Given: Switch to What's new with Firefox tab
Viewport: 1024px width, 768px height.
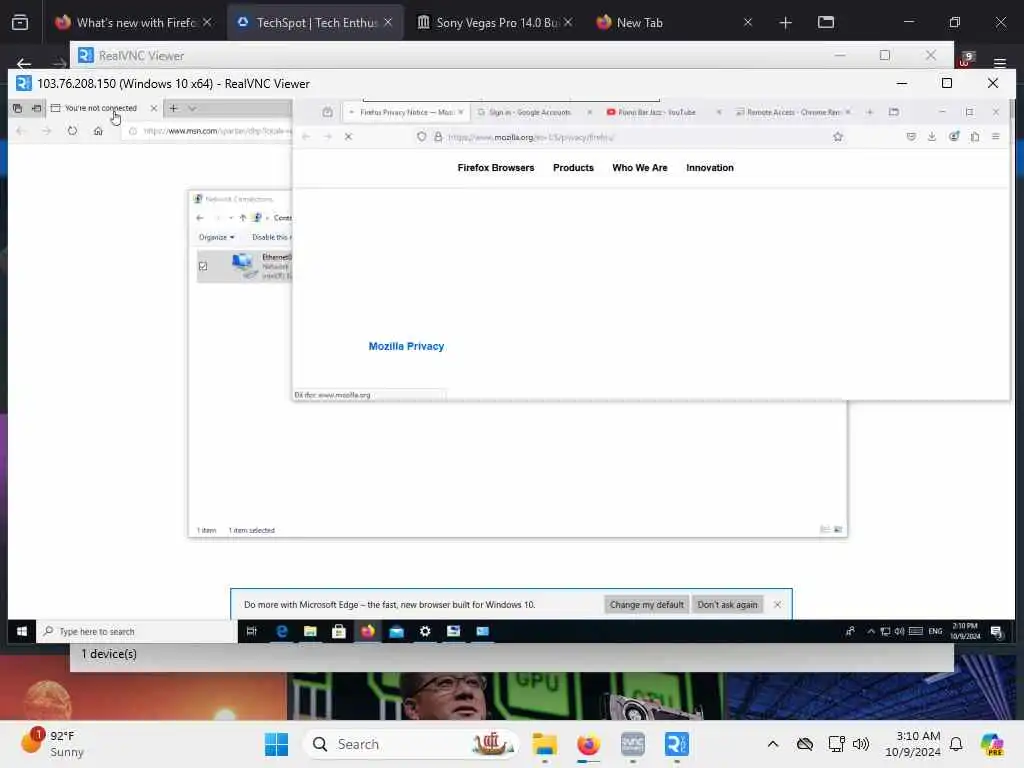Looking at the screenshot, I should click(x=135, y=23).
